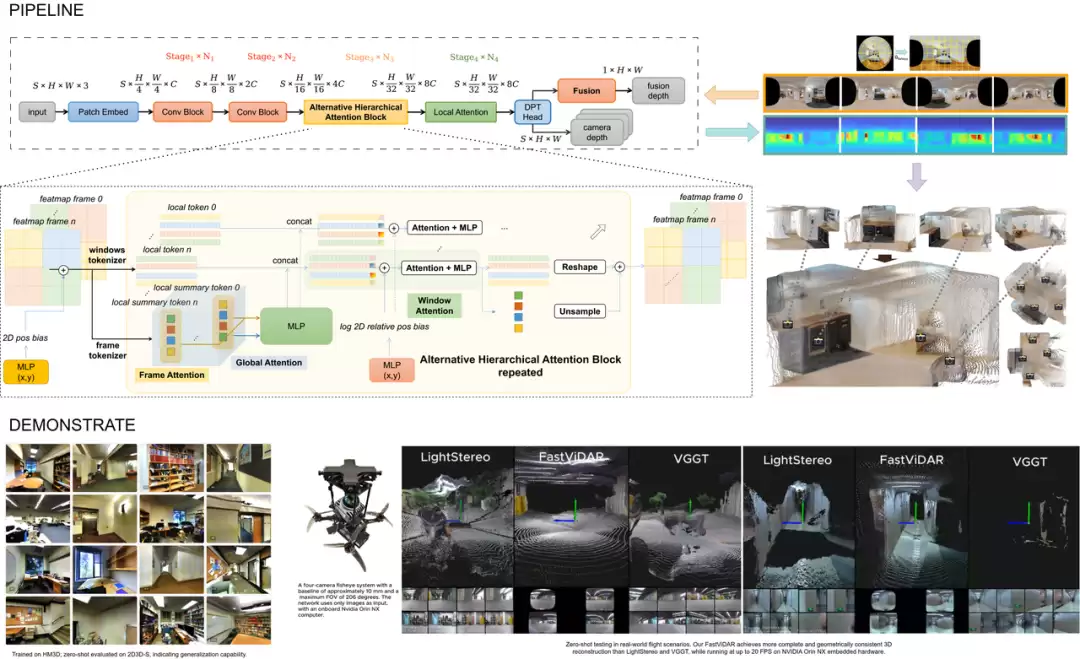1080x659 pixels.
Task: Click the fusion depth output box
Action: [658, 91]
